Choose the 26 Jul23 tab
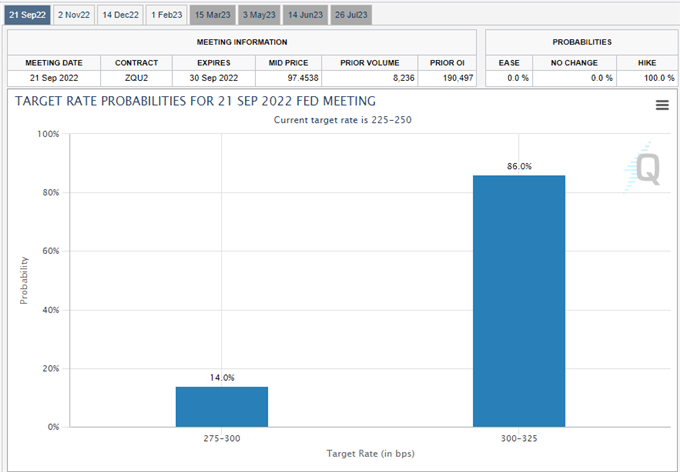 [x=351, y=15]
